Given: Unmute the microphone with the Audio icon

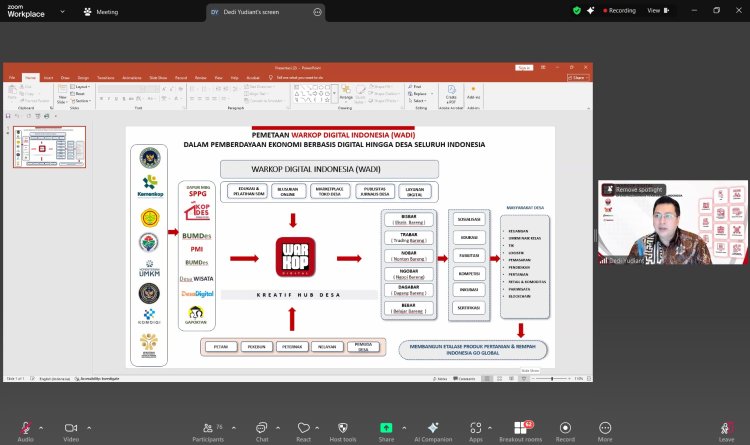Looking at the screenshot, I should (25, 427).
